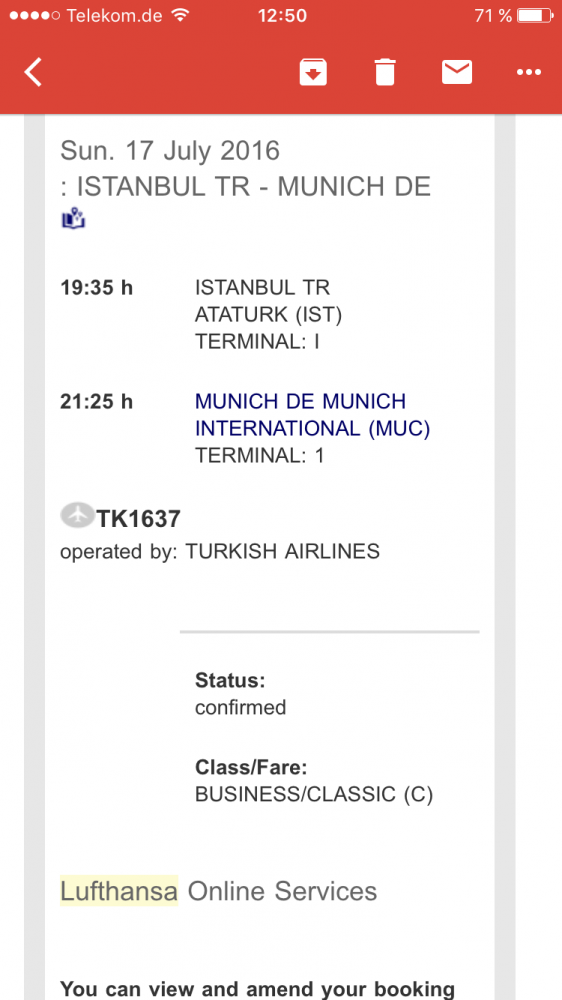
Task: Mark as unread with the envelope icon
Action: 457,72
